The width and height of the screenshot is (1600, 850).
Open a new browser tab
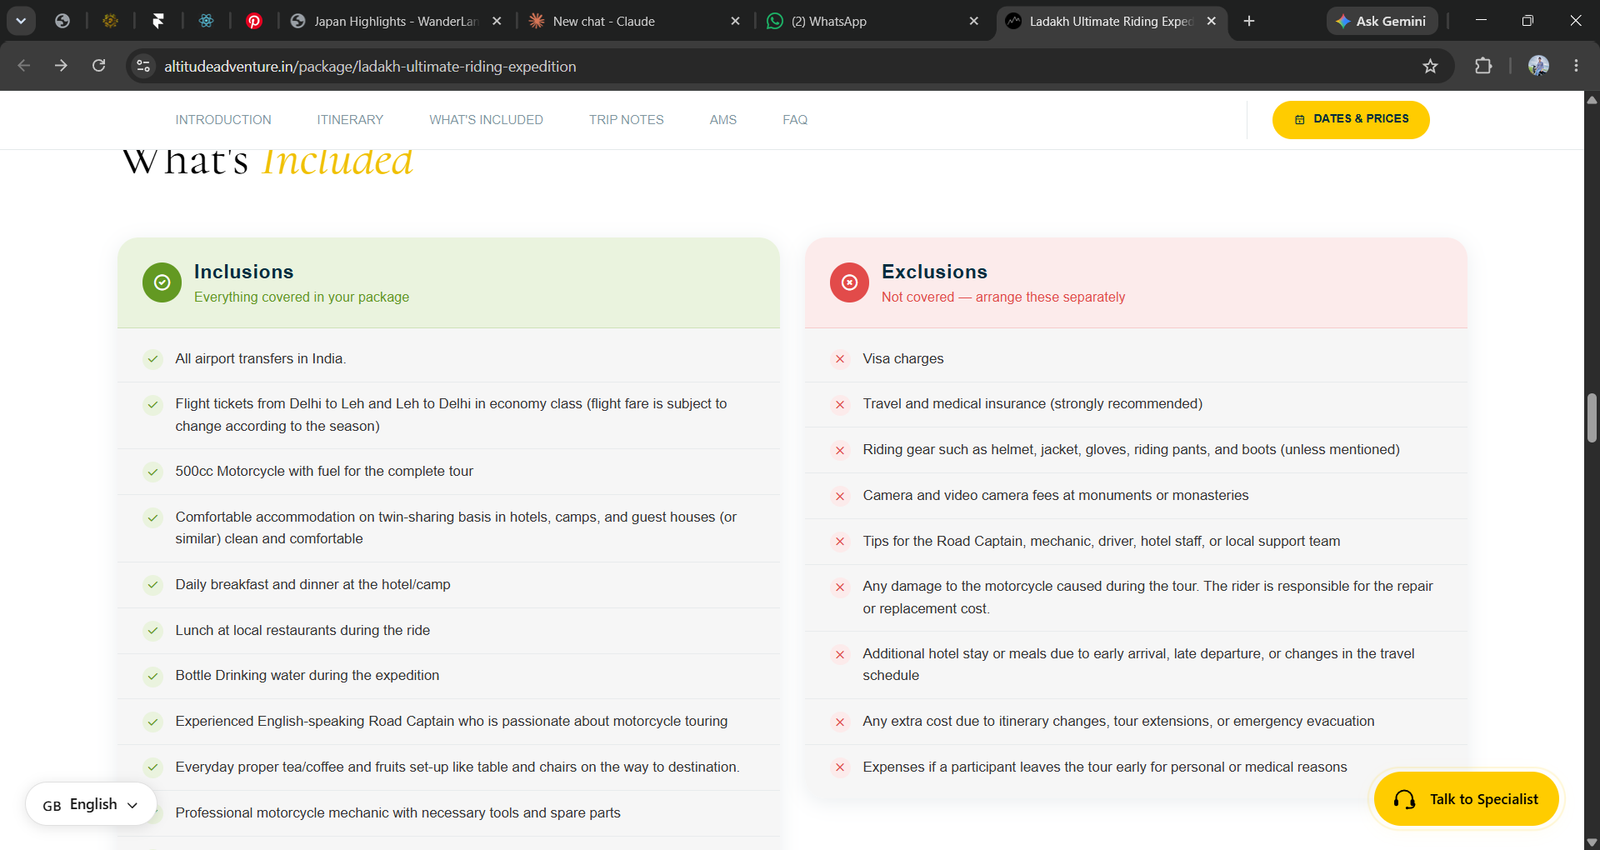pos(1249,21)
